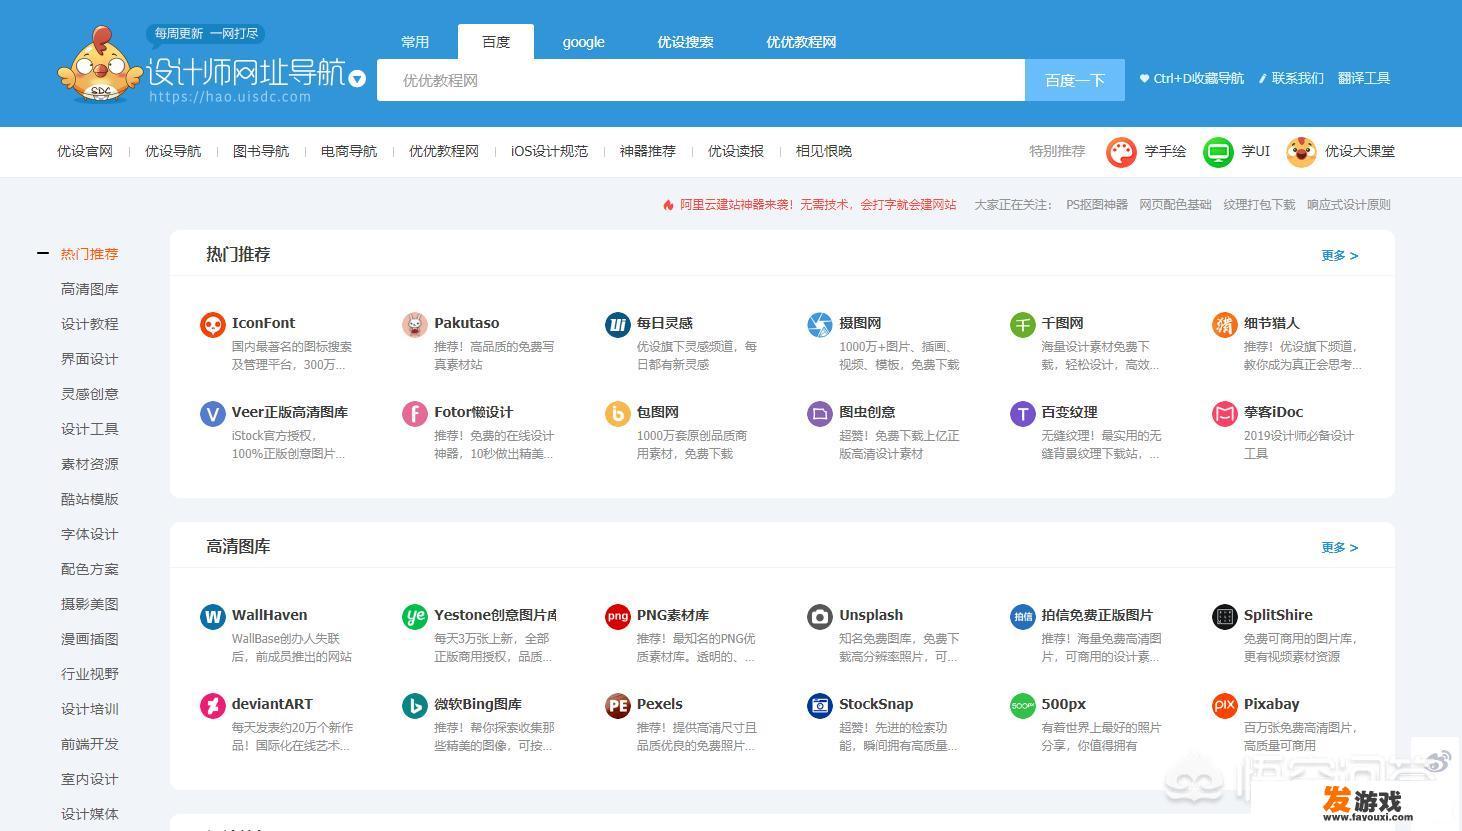
Task: Select 高清图库 in left sidebar
Action: coord(90,289)
